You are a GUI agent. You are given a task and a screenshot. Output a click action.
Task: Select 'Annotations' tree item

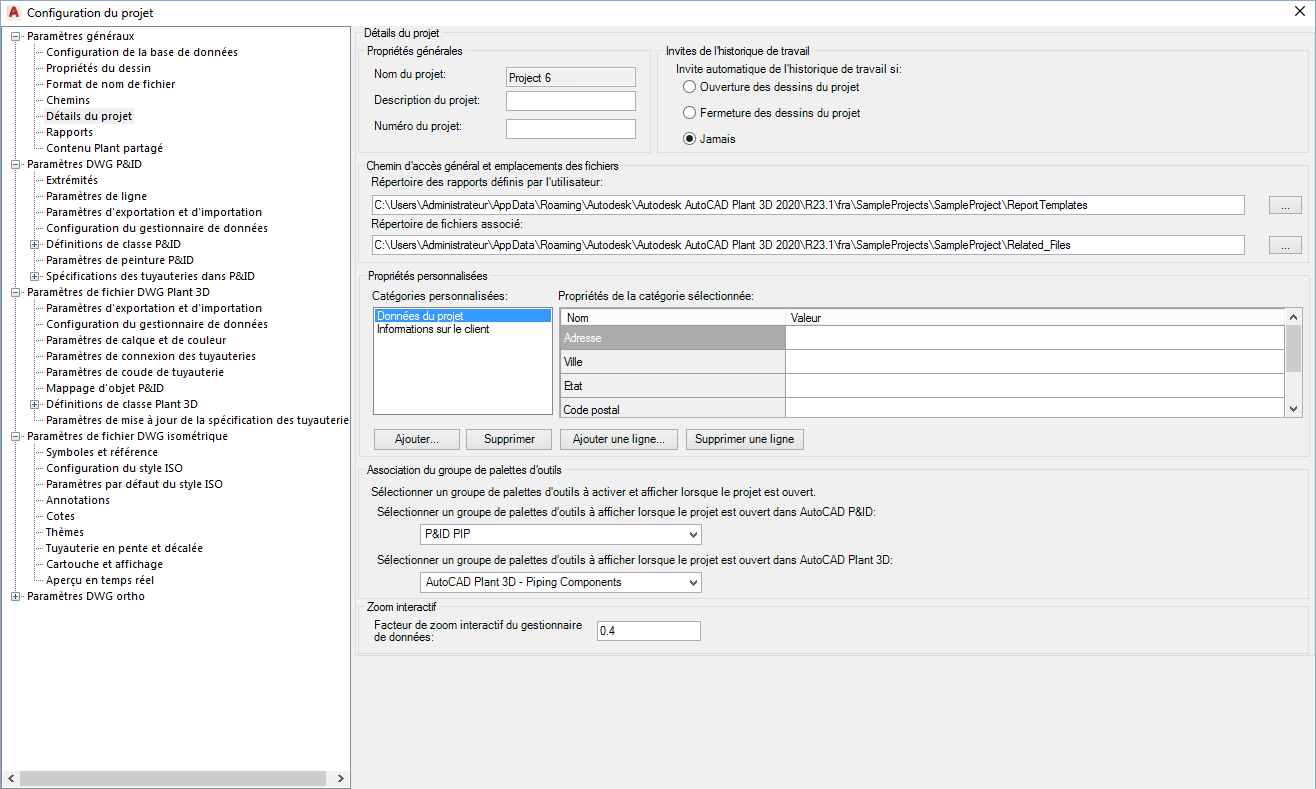(x=78, y=500)
